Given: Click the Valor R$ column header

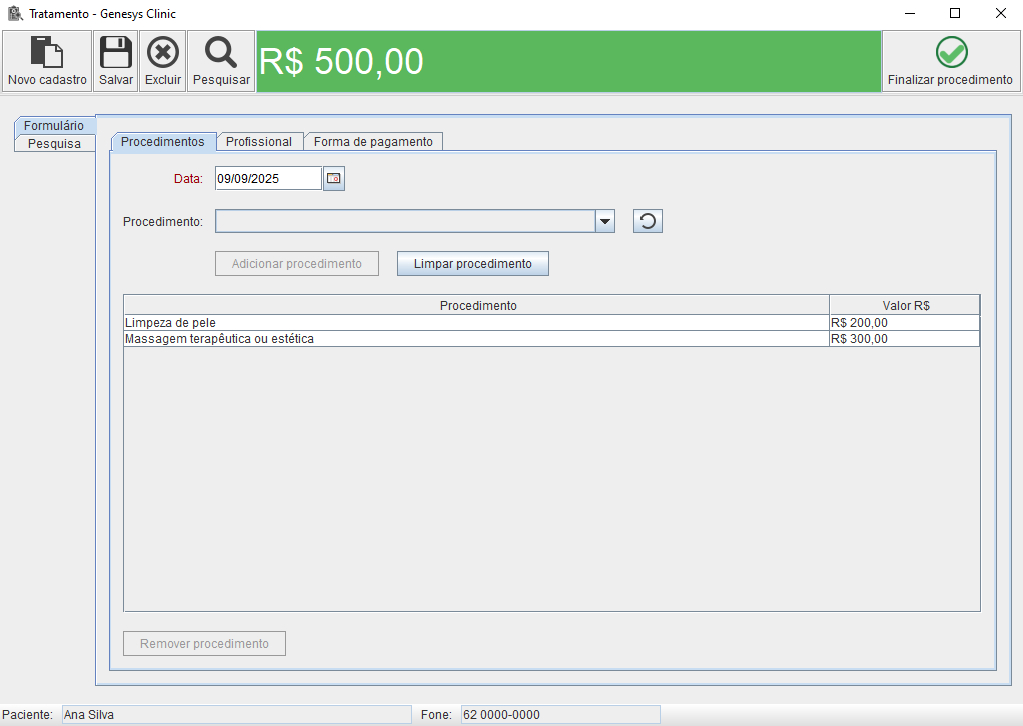Looking at the screenshot, I should point(905,305).
